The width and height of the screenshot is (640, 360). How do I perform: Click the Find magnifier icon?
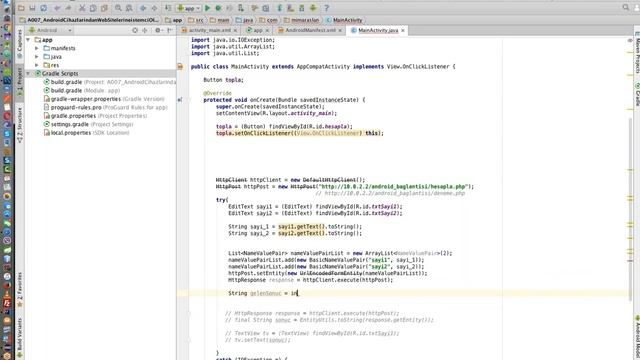tap(118, 8)
